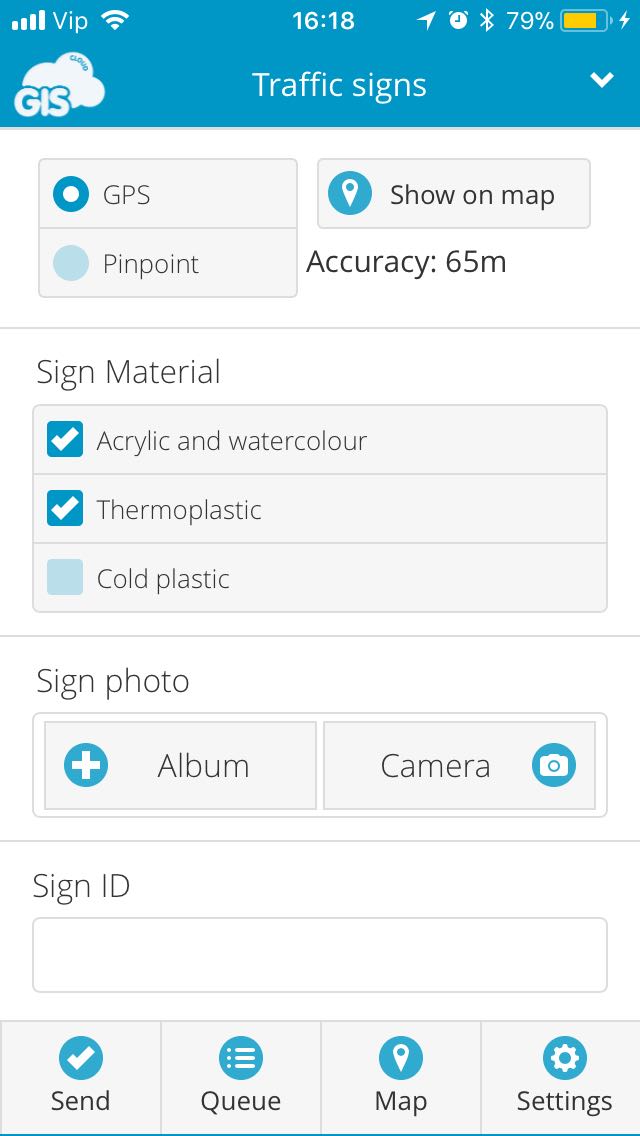640x1136 pixels.
Task: Focus the Sign ID input field
Action: (x=320, y=955)
